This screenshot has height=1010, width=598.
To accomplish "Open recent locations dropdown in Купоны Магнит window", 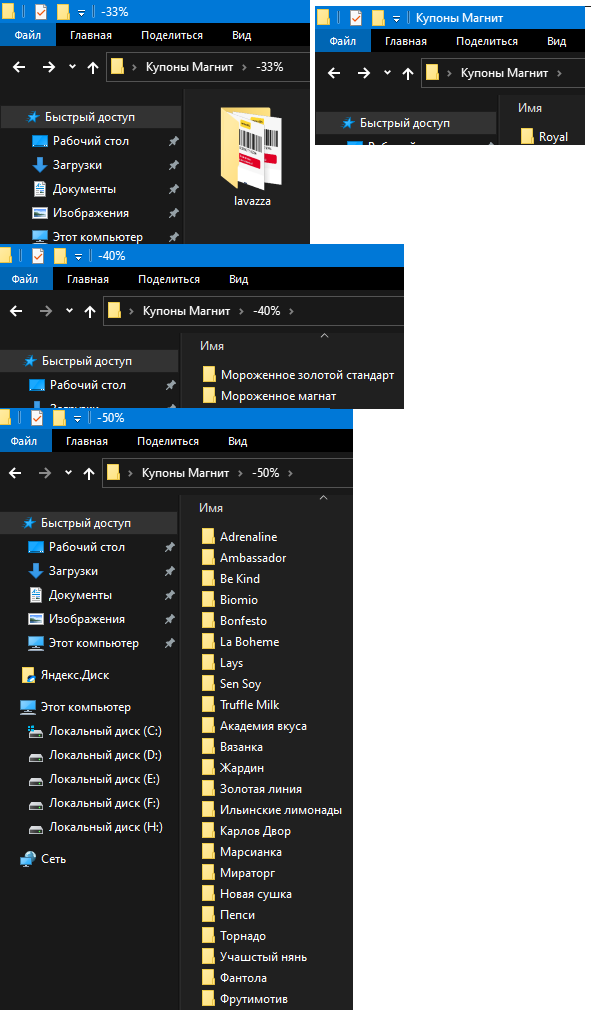I will [387, 73].
